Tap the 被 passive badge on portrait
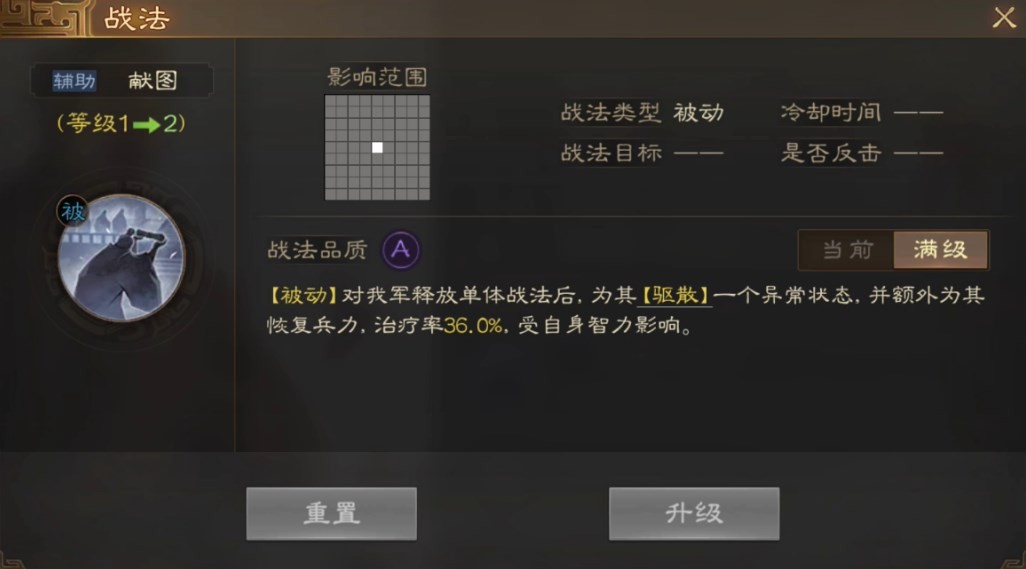 [x=72, y=211]
